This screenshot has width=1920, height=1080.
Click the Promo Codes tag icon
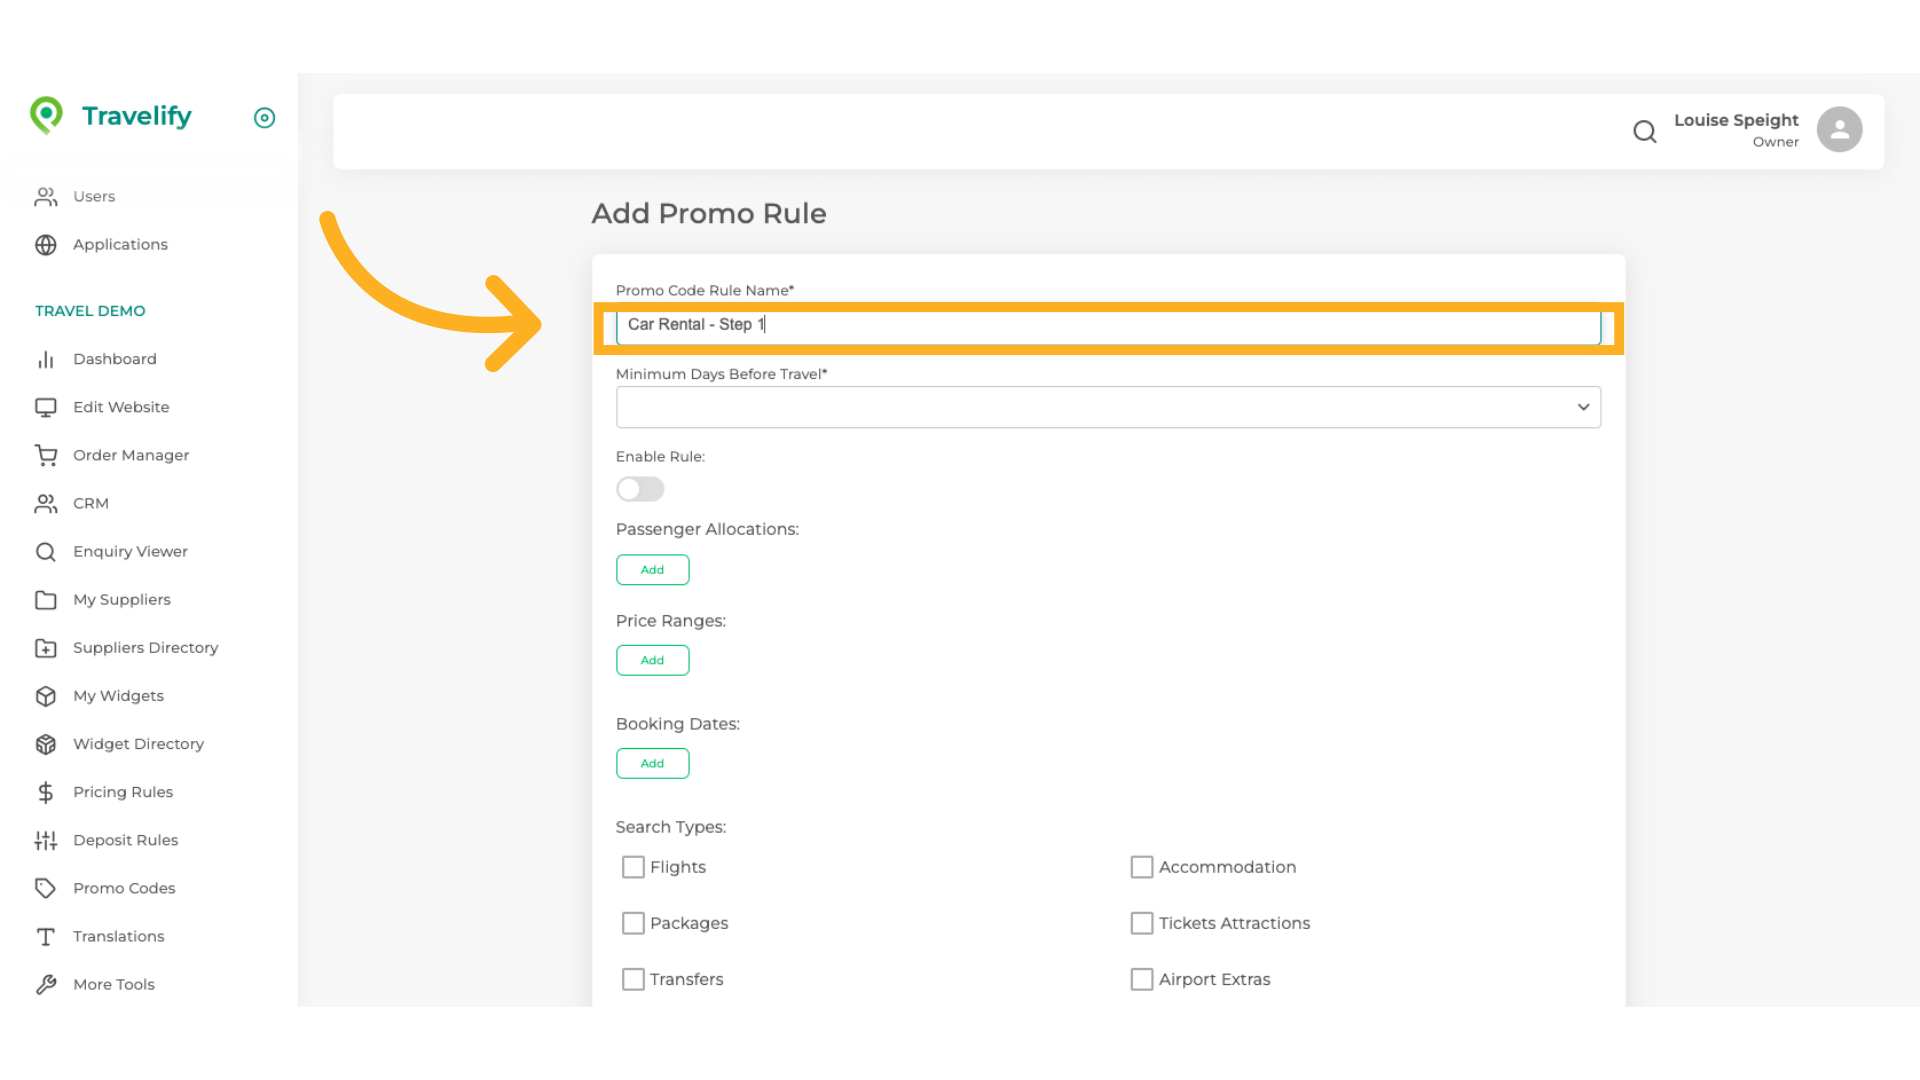[x=46, y=888]
